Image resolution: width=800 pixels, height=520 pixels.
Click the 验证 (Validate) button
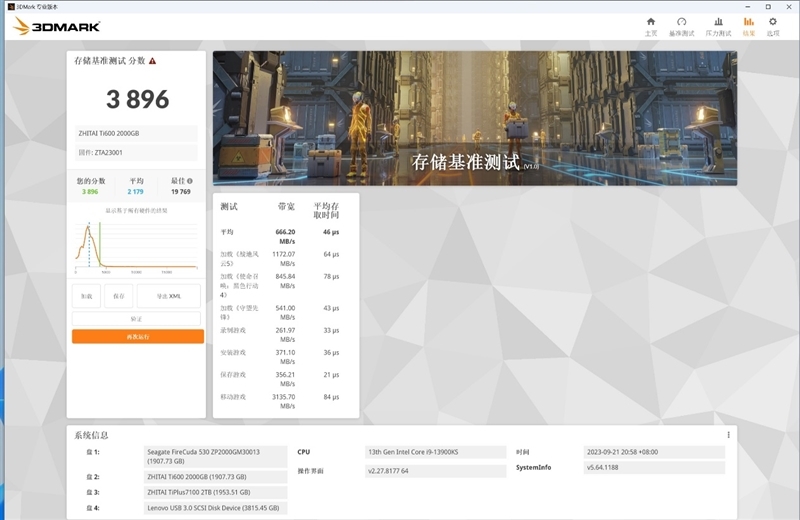point(136,319)
